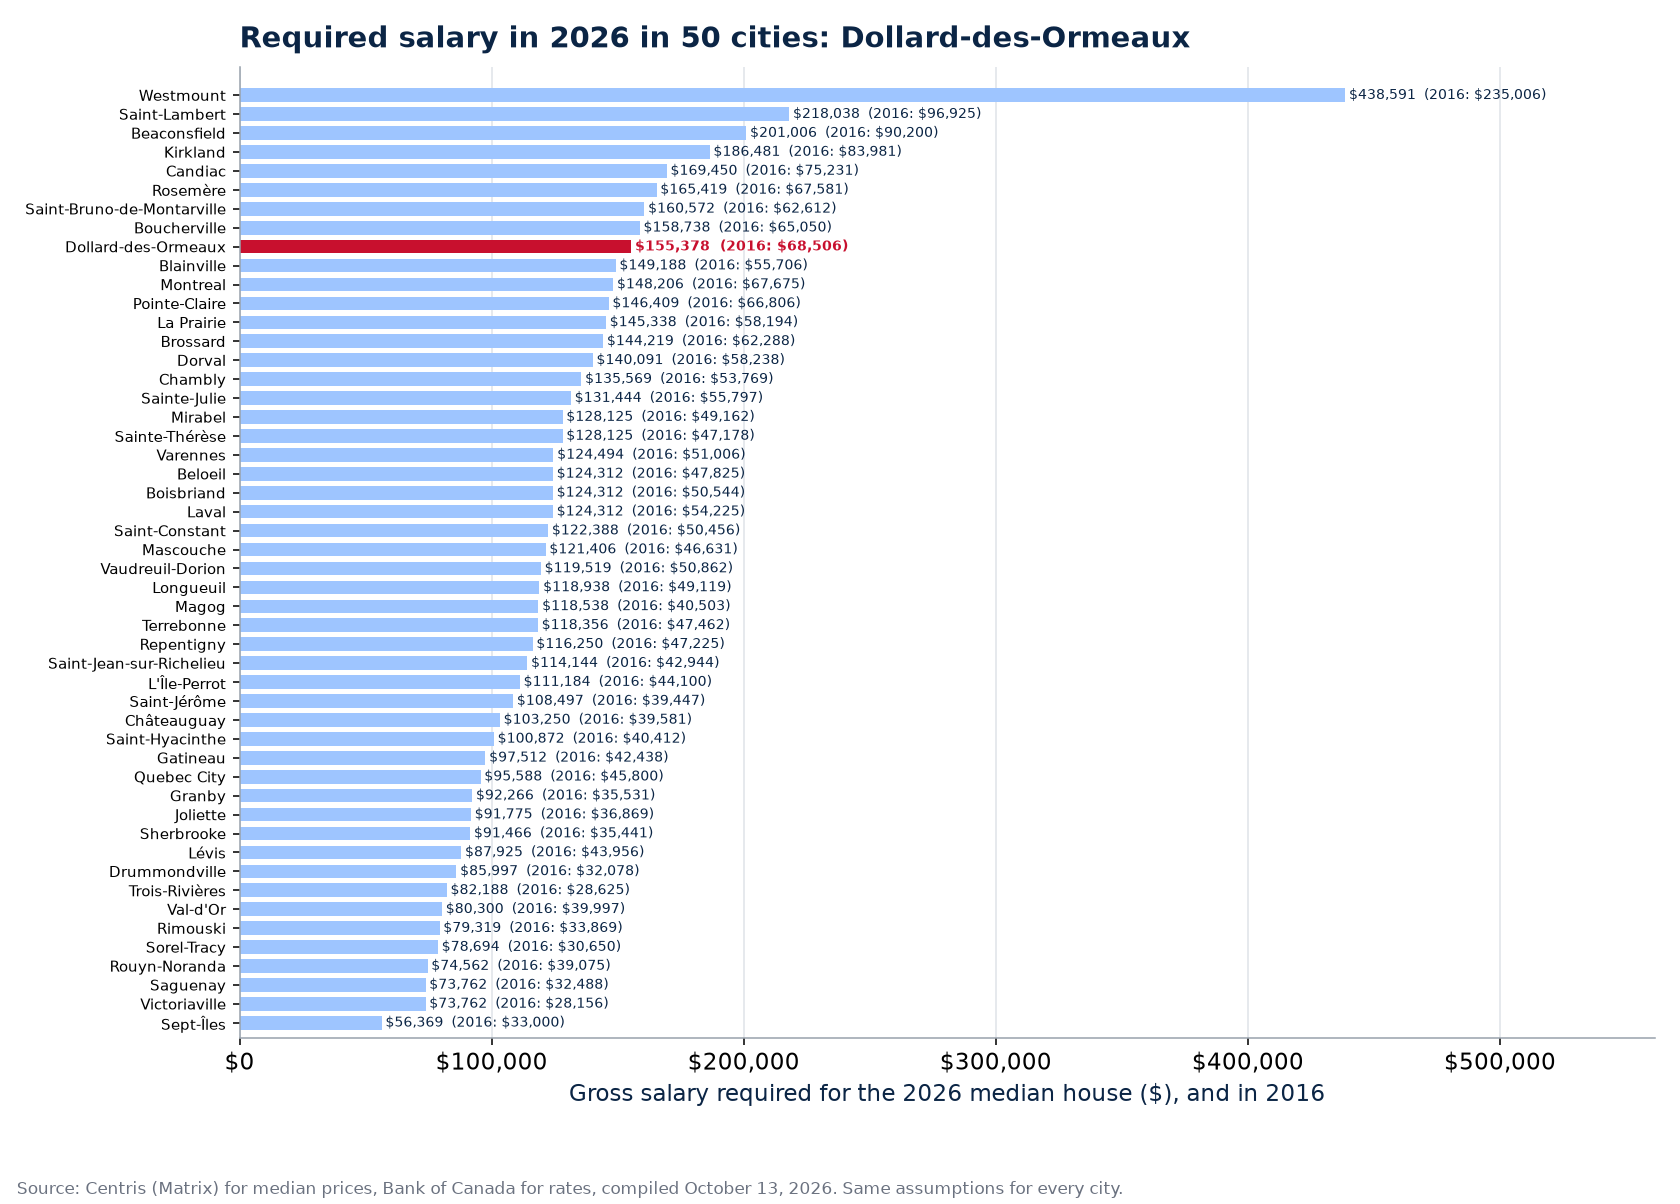This screenshot has height=1204, width=1680.
Task: Click the x-axis title about gross salary
Action: pyautogui.click(x=947, y=1094)
